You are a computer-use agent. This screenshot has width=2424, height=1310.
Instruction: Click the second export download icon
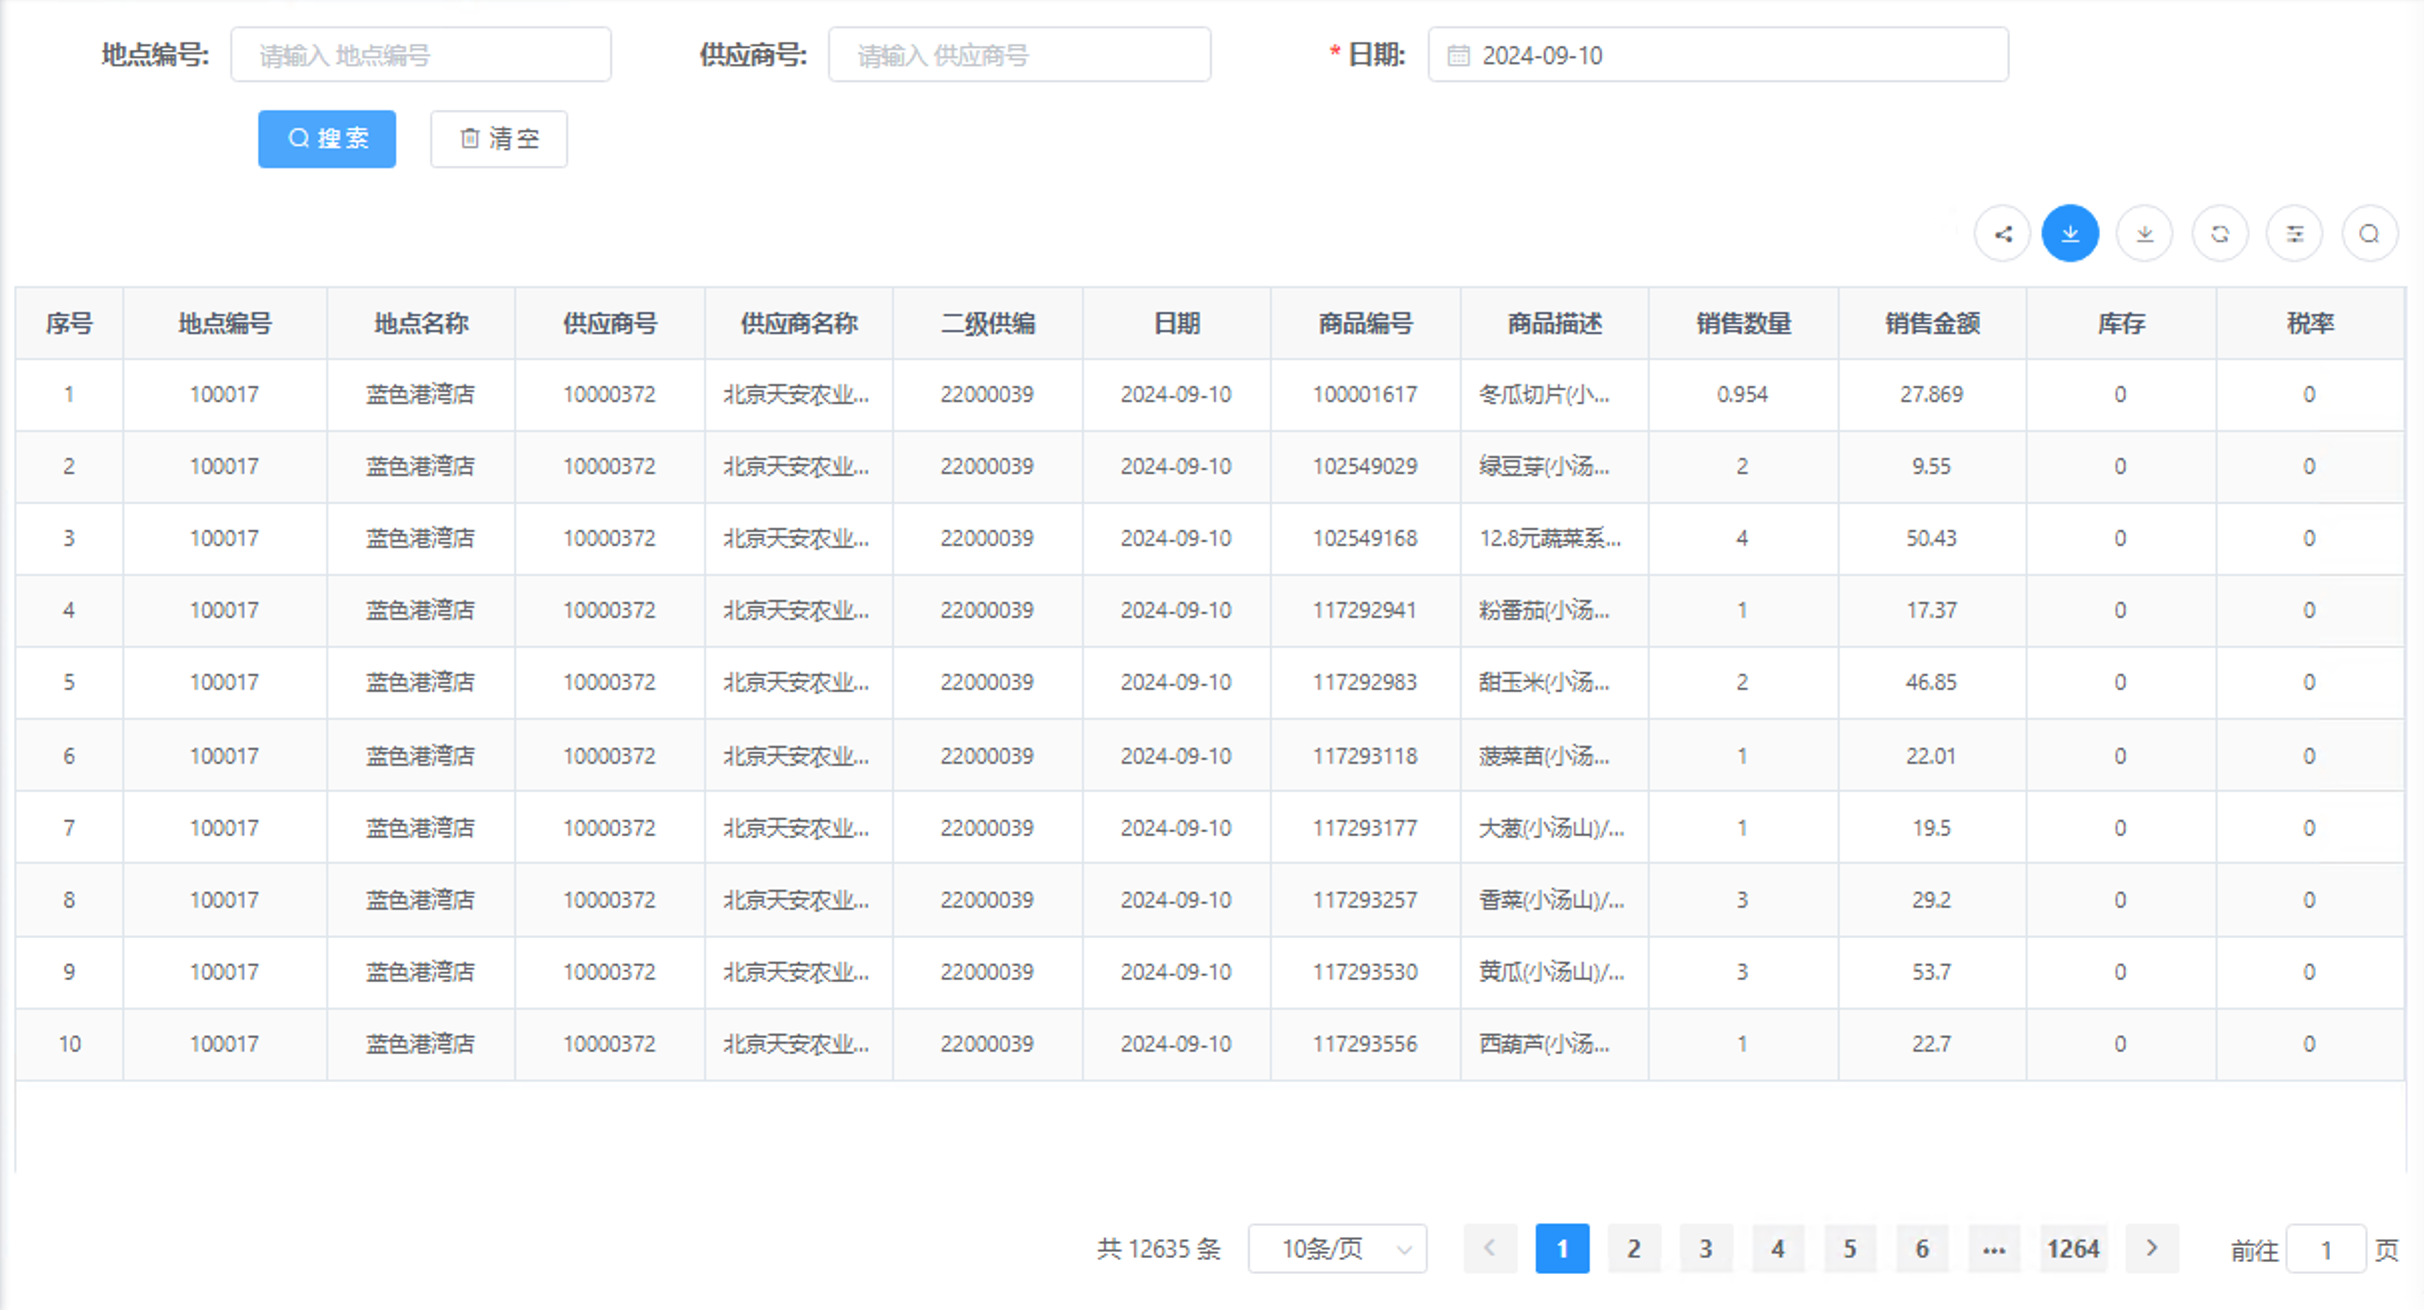2145,233
